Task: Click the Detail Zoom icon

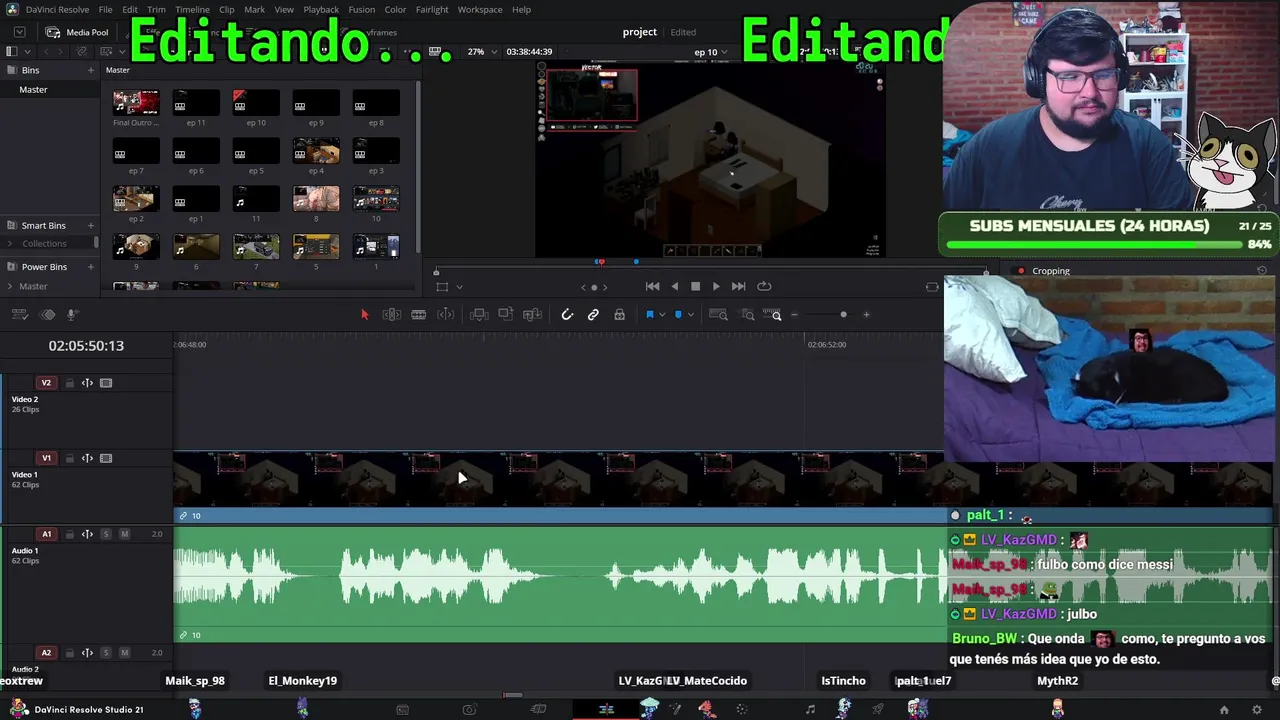Action: point(748,315)
